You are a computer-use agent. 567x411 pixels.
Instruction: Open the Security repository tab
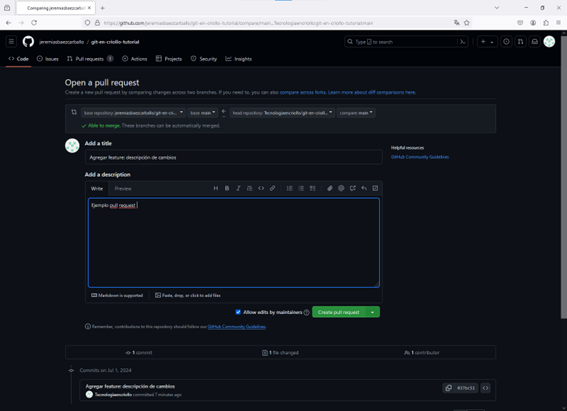pos(204,59)
